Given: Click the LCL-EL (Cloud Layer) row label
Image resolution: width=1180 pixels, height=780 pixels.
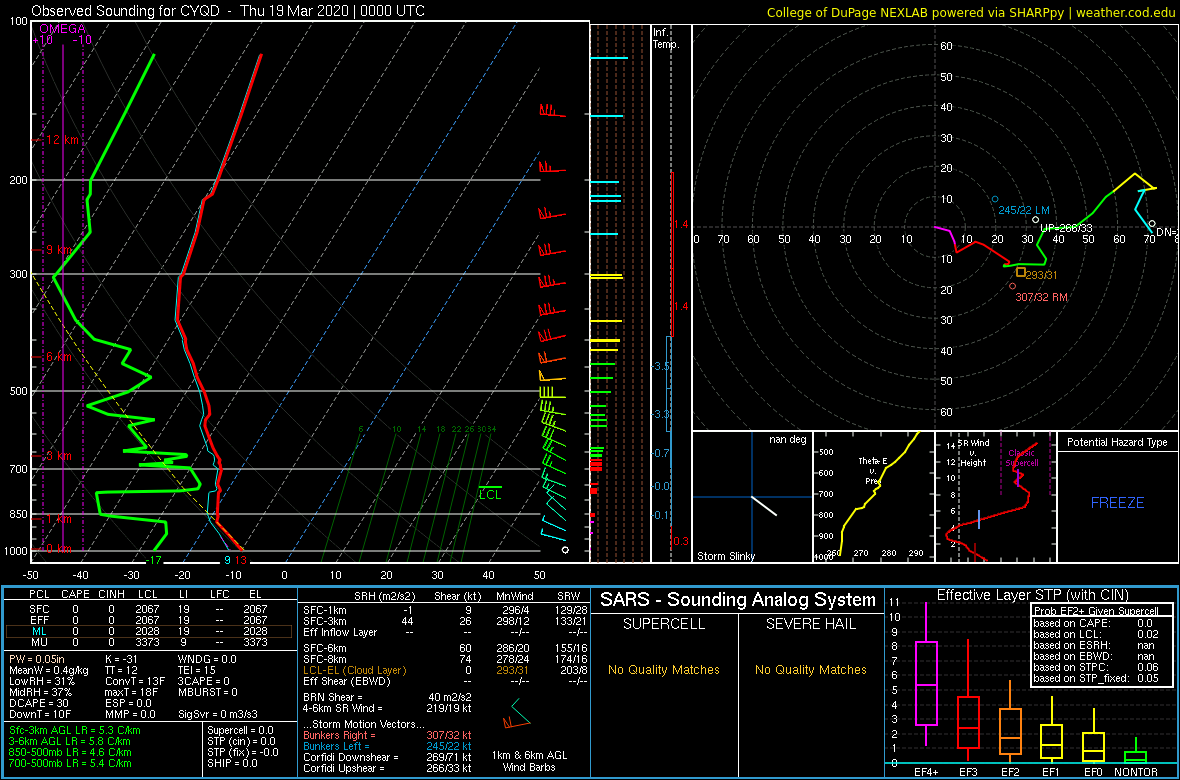Looking at the screenshot, I should coord(356,670).
